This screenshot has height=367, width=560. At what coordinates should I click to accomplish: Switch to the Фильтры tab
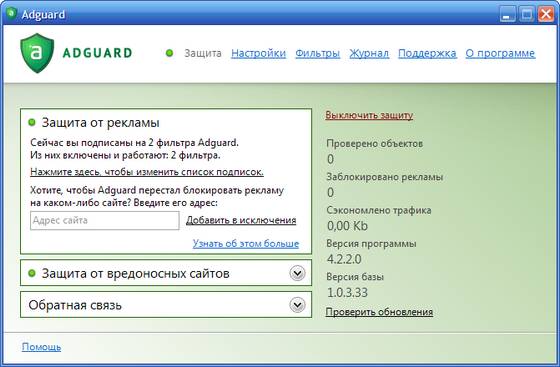point(318,53)
